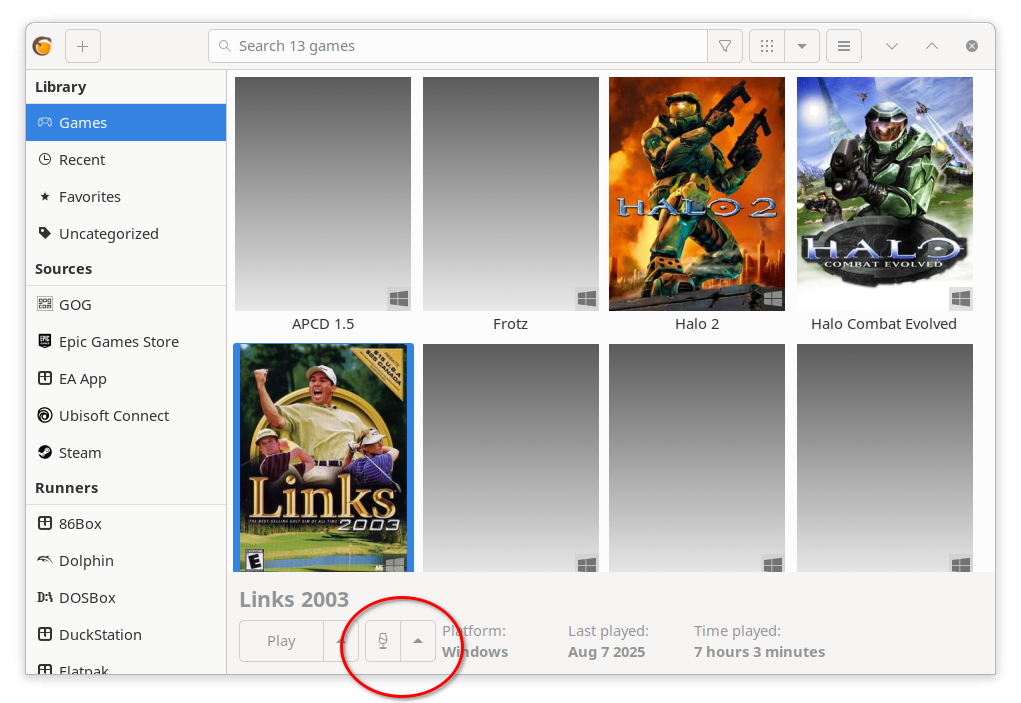Screen dimensions: 1021x703
Task: Select the APCD 1.5 game cover
Action: coord(323,194)
